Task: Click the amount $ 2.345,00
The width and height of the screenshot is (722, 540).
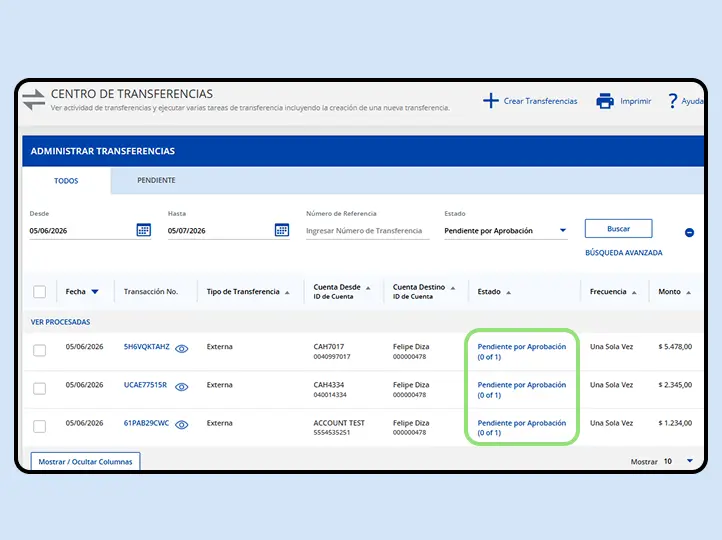Action: tap(675, 385)
